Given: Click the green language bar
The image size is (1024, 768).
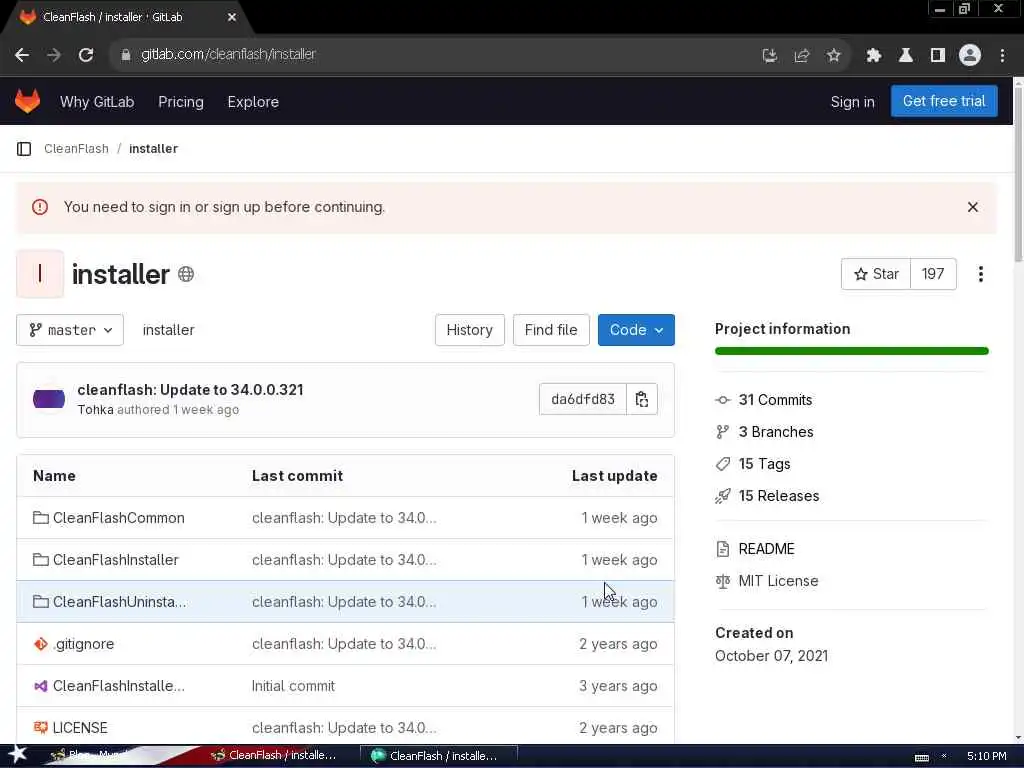Looking at the screenshot, I should [852, 351].
